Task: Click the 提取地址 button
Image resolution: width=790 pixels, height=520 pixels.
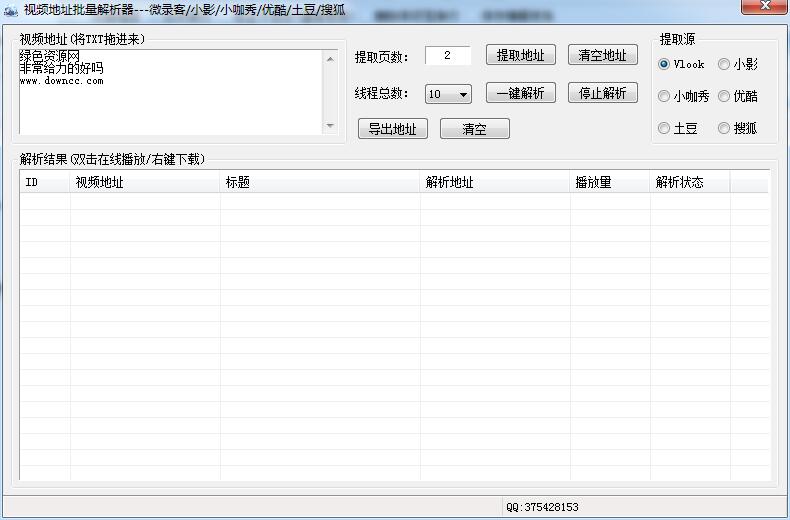Action: point(521,55)
